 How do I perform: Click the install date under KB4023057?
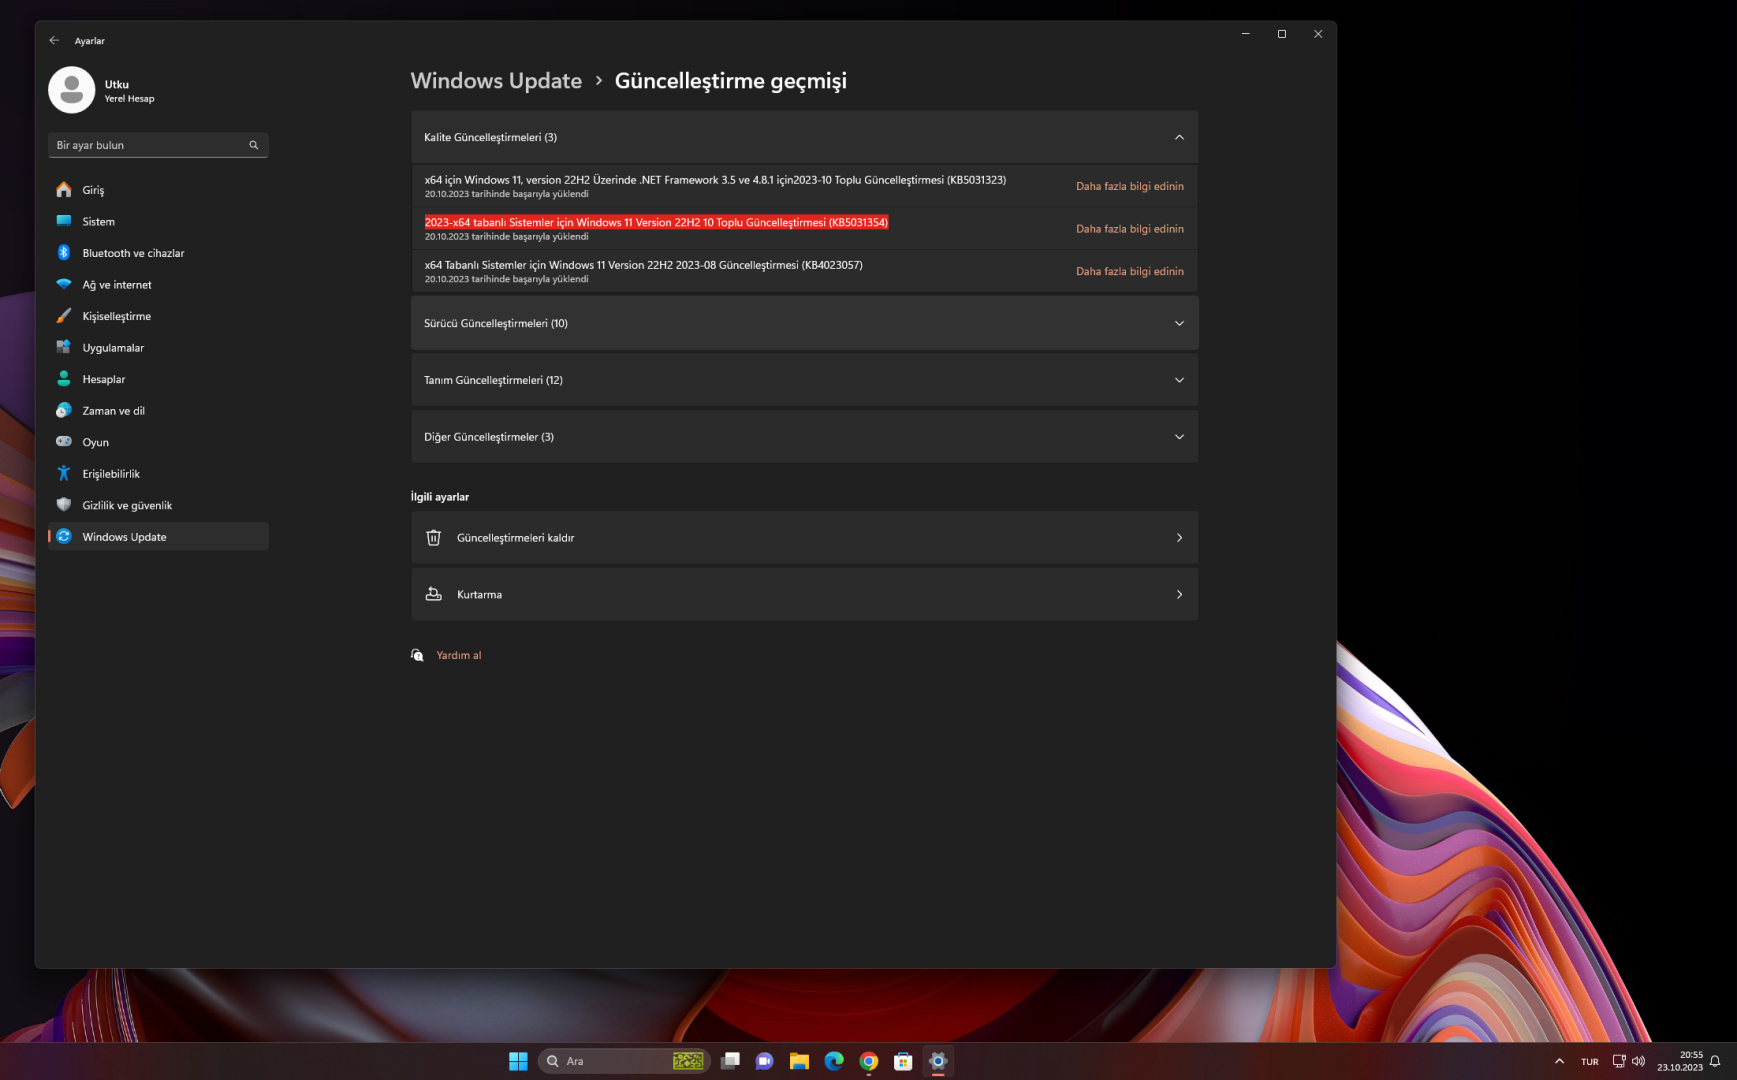pyautogui.click(x=506, y=279)
